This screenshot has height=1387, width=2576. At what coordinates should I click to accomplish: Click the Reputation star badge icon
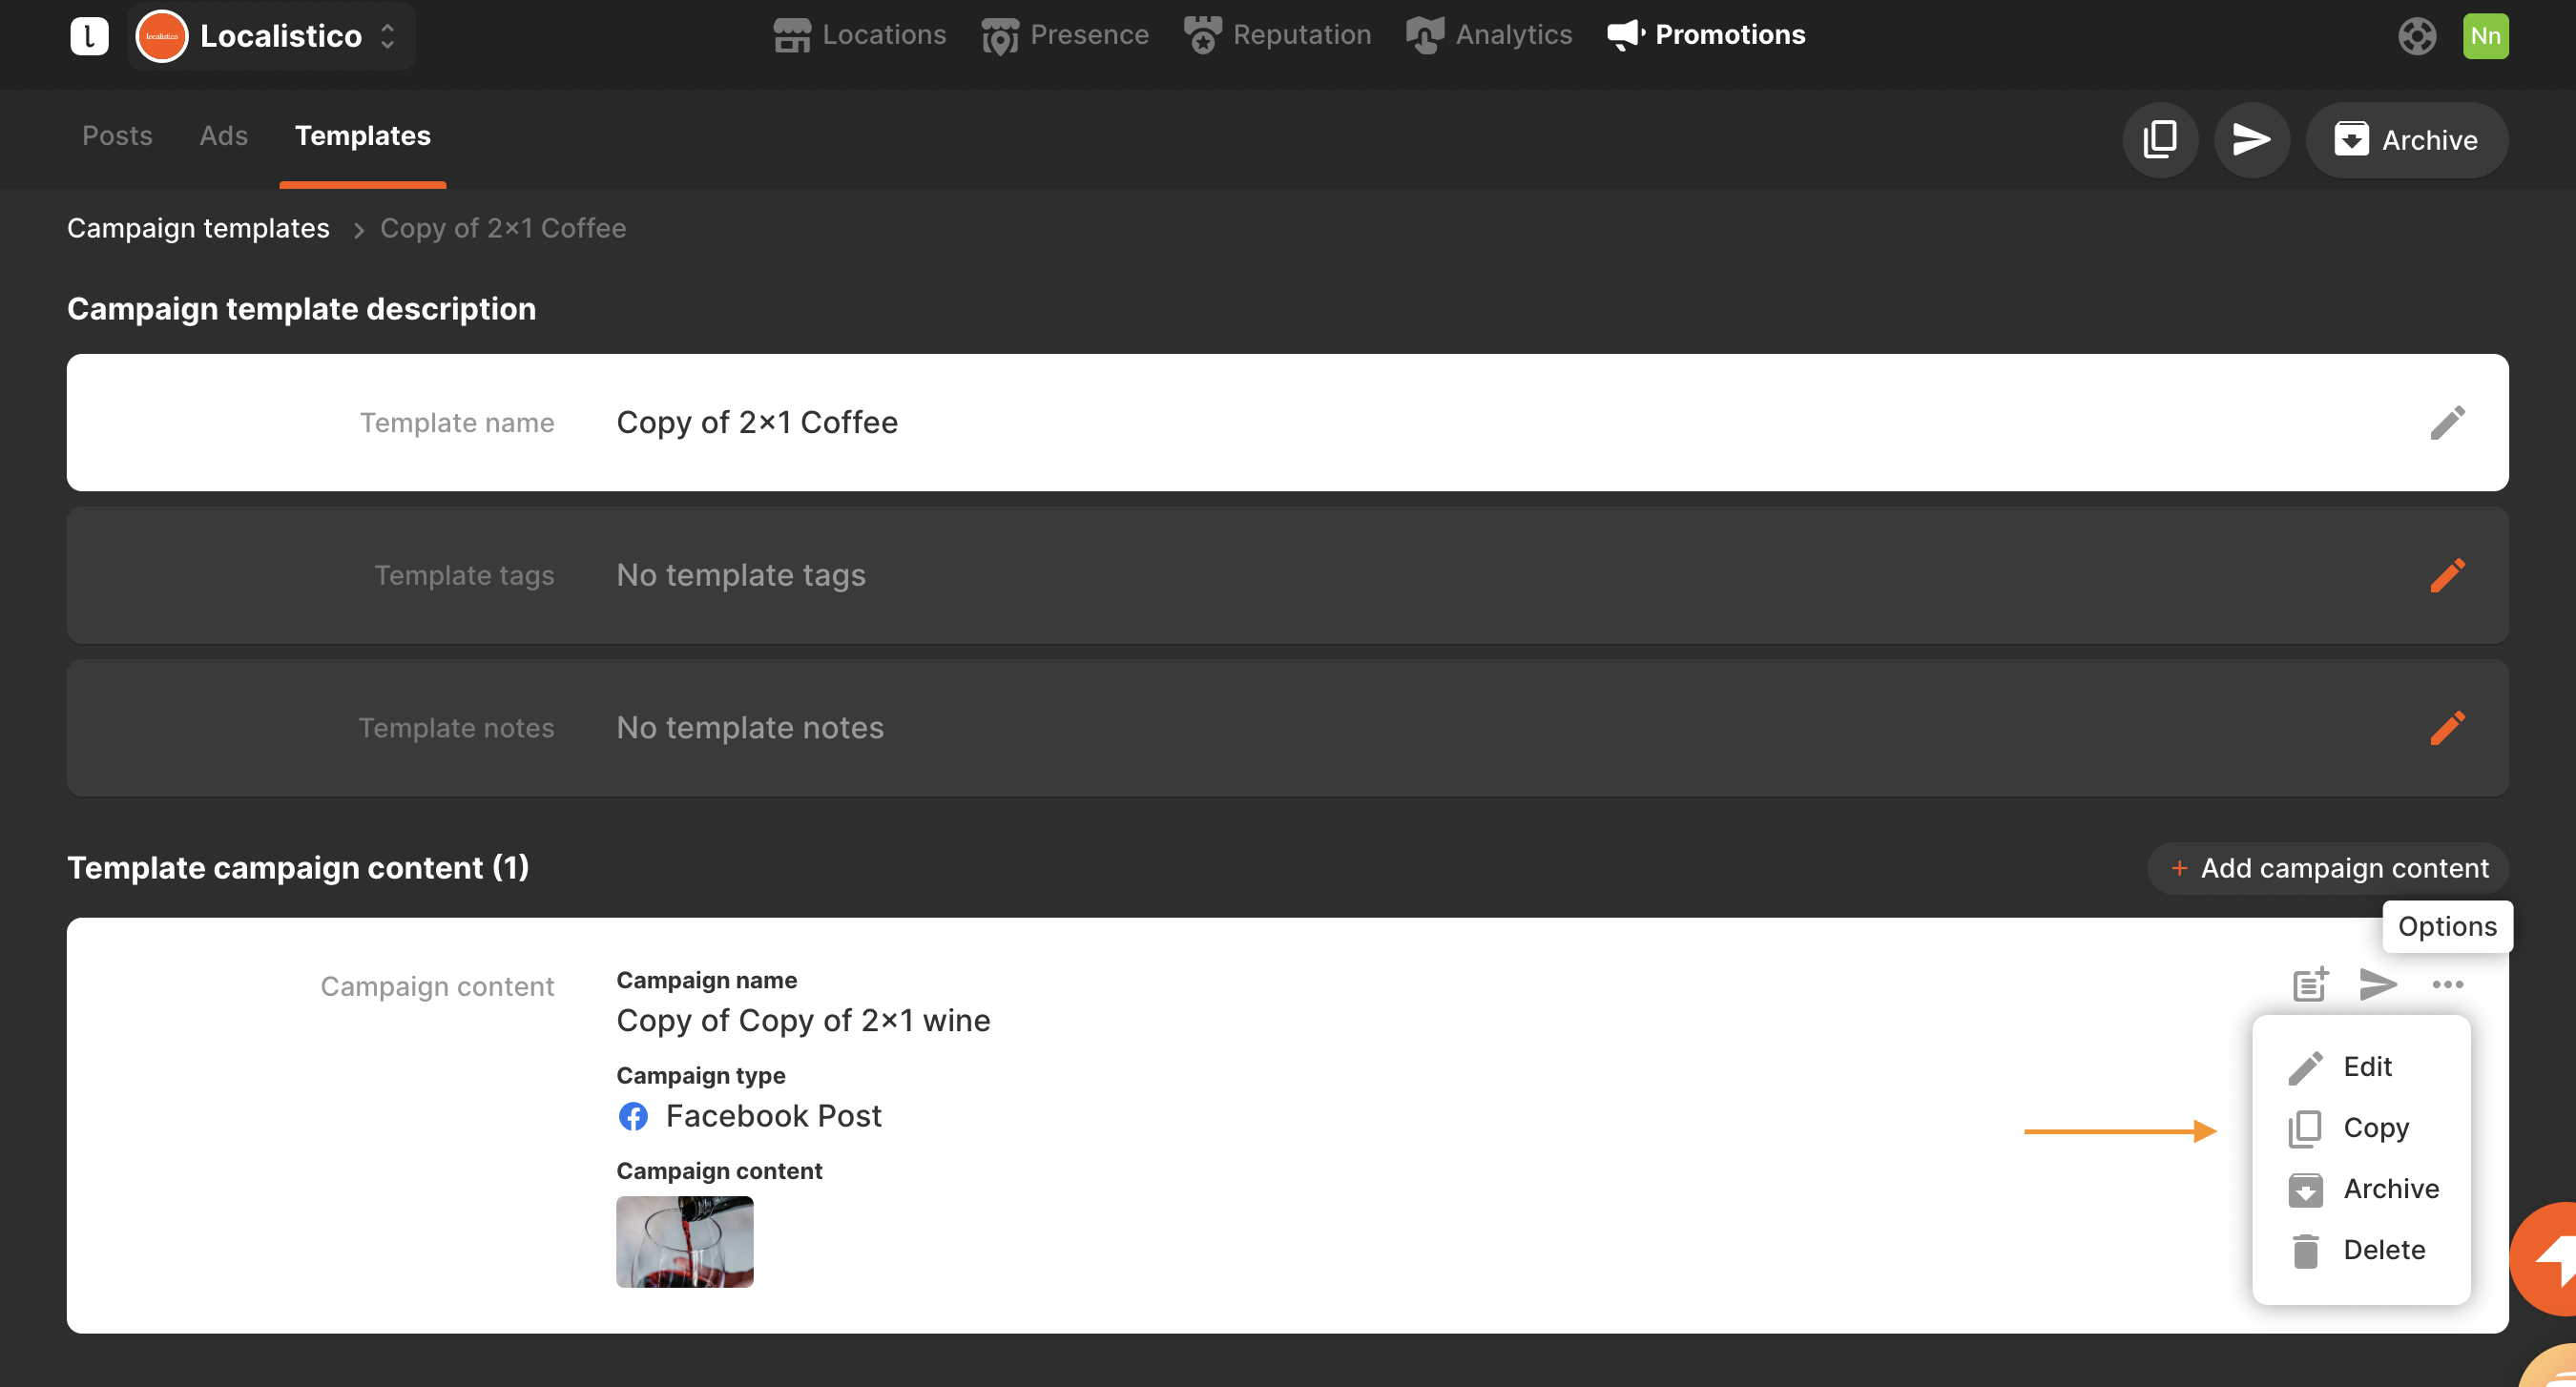(x=1202, y=35)
